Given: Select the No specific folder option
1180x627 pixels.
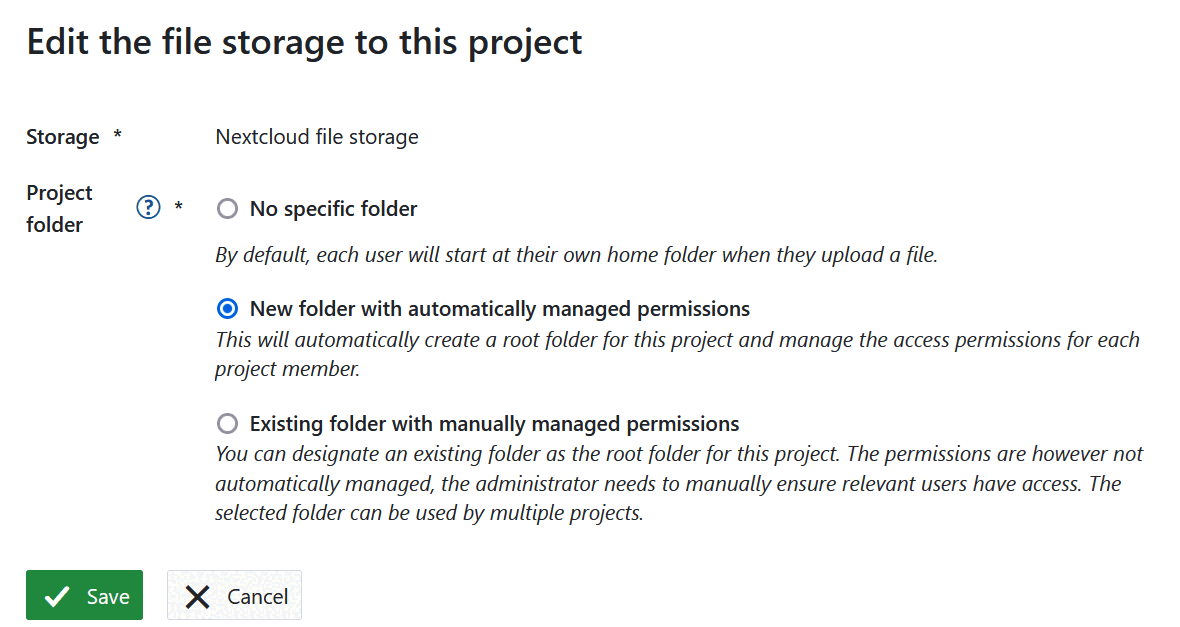Looking at the screenshot, I should pyautogui.click(x=227, y=208).
